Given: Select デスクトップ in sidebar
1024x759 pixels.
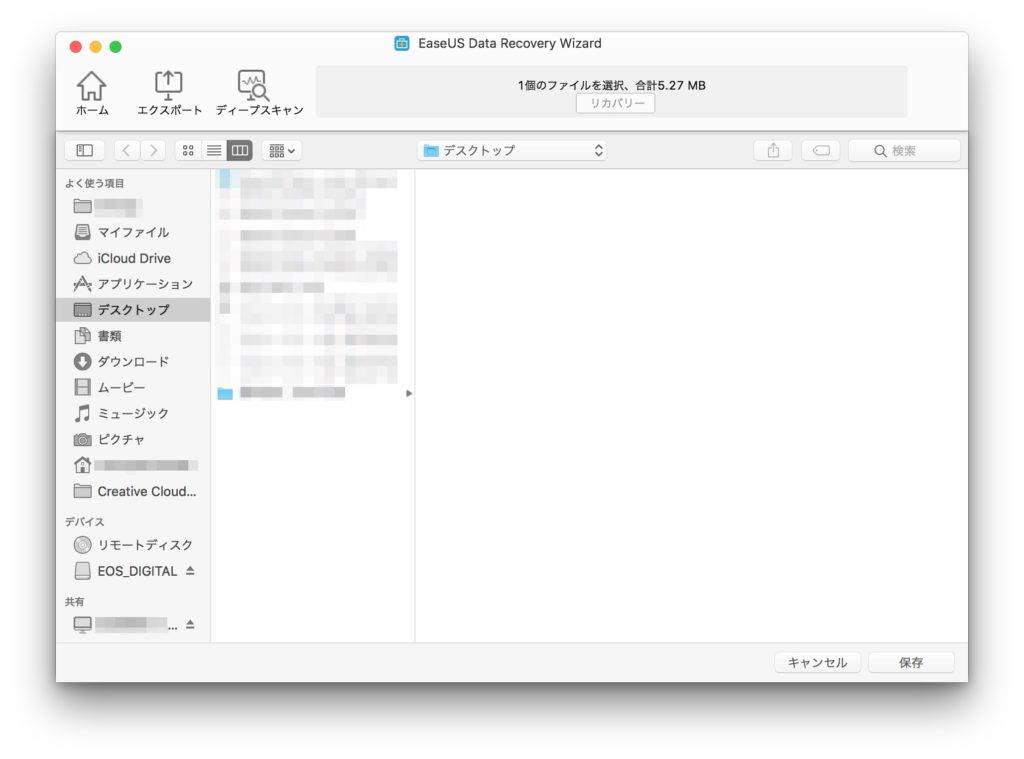Looking at the screenshot, I should (133, 310).
